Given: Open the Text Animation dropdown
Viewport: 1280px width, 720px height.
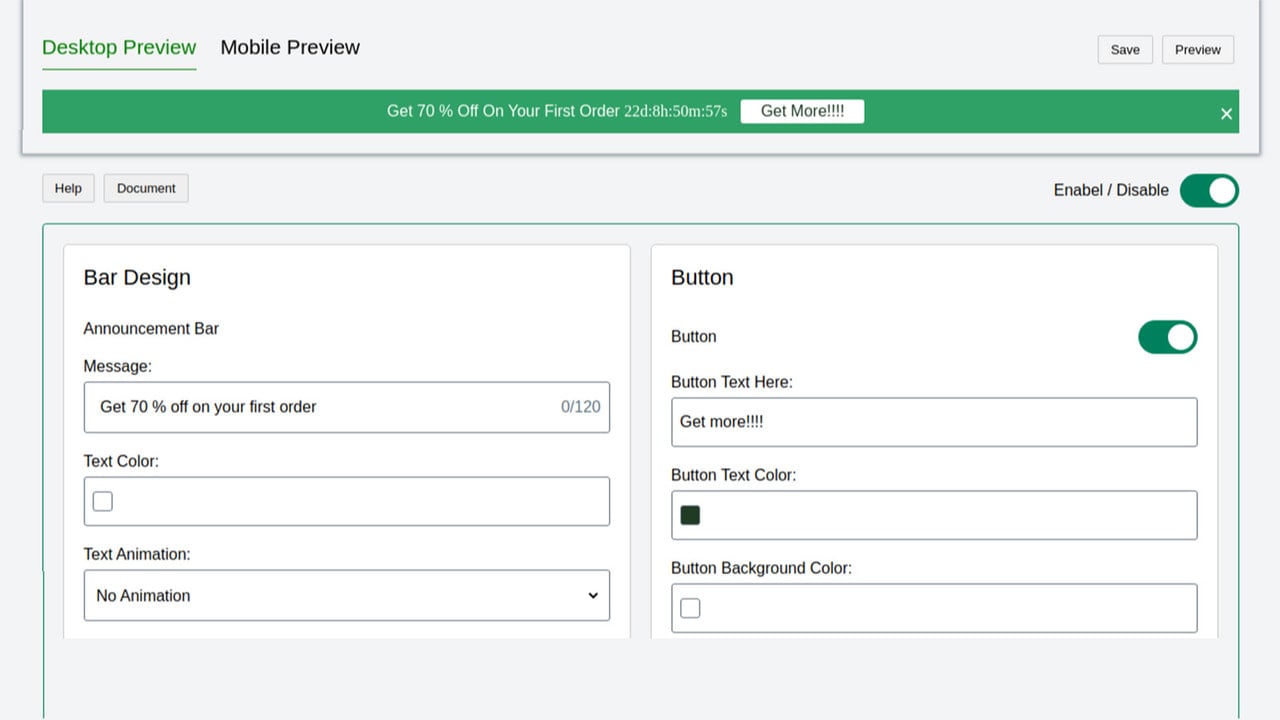Looking at the screenshot, I should coord(346,595).
